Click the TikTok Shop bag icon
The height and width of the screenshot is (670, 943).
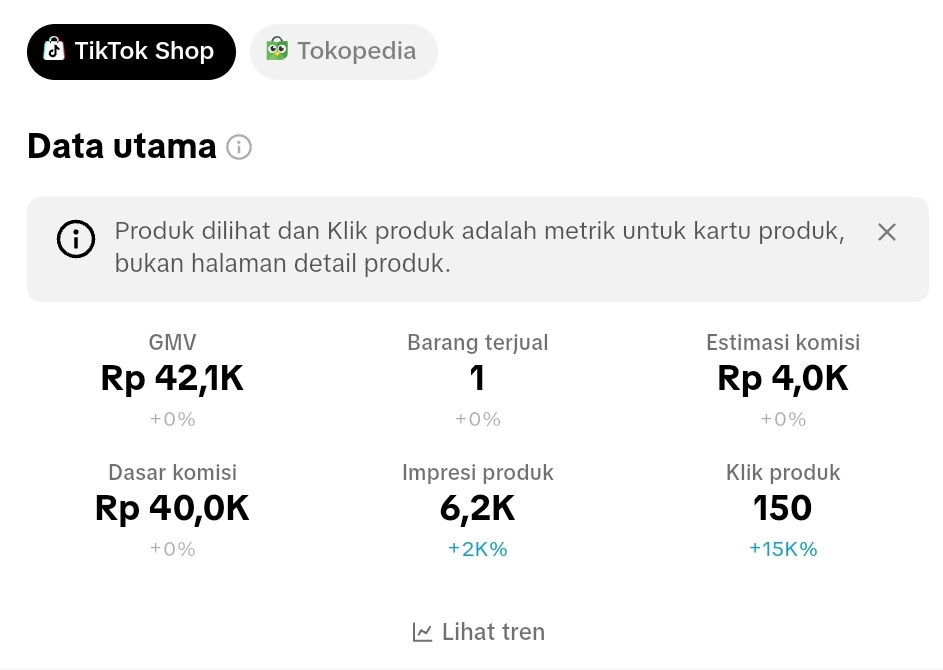click(x=54, y=50)
